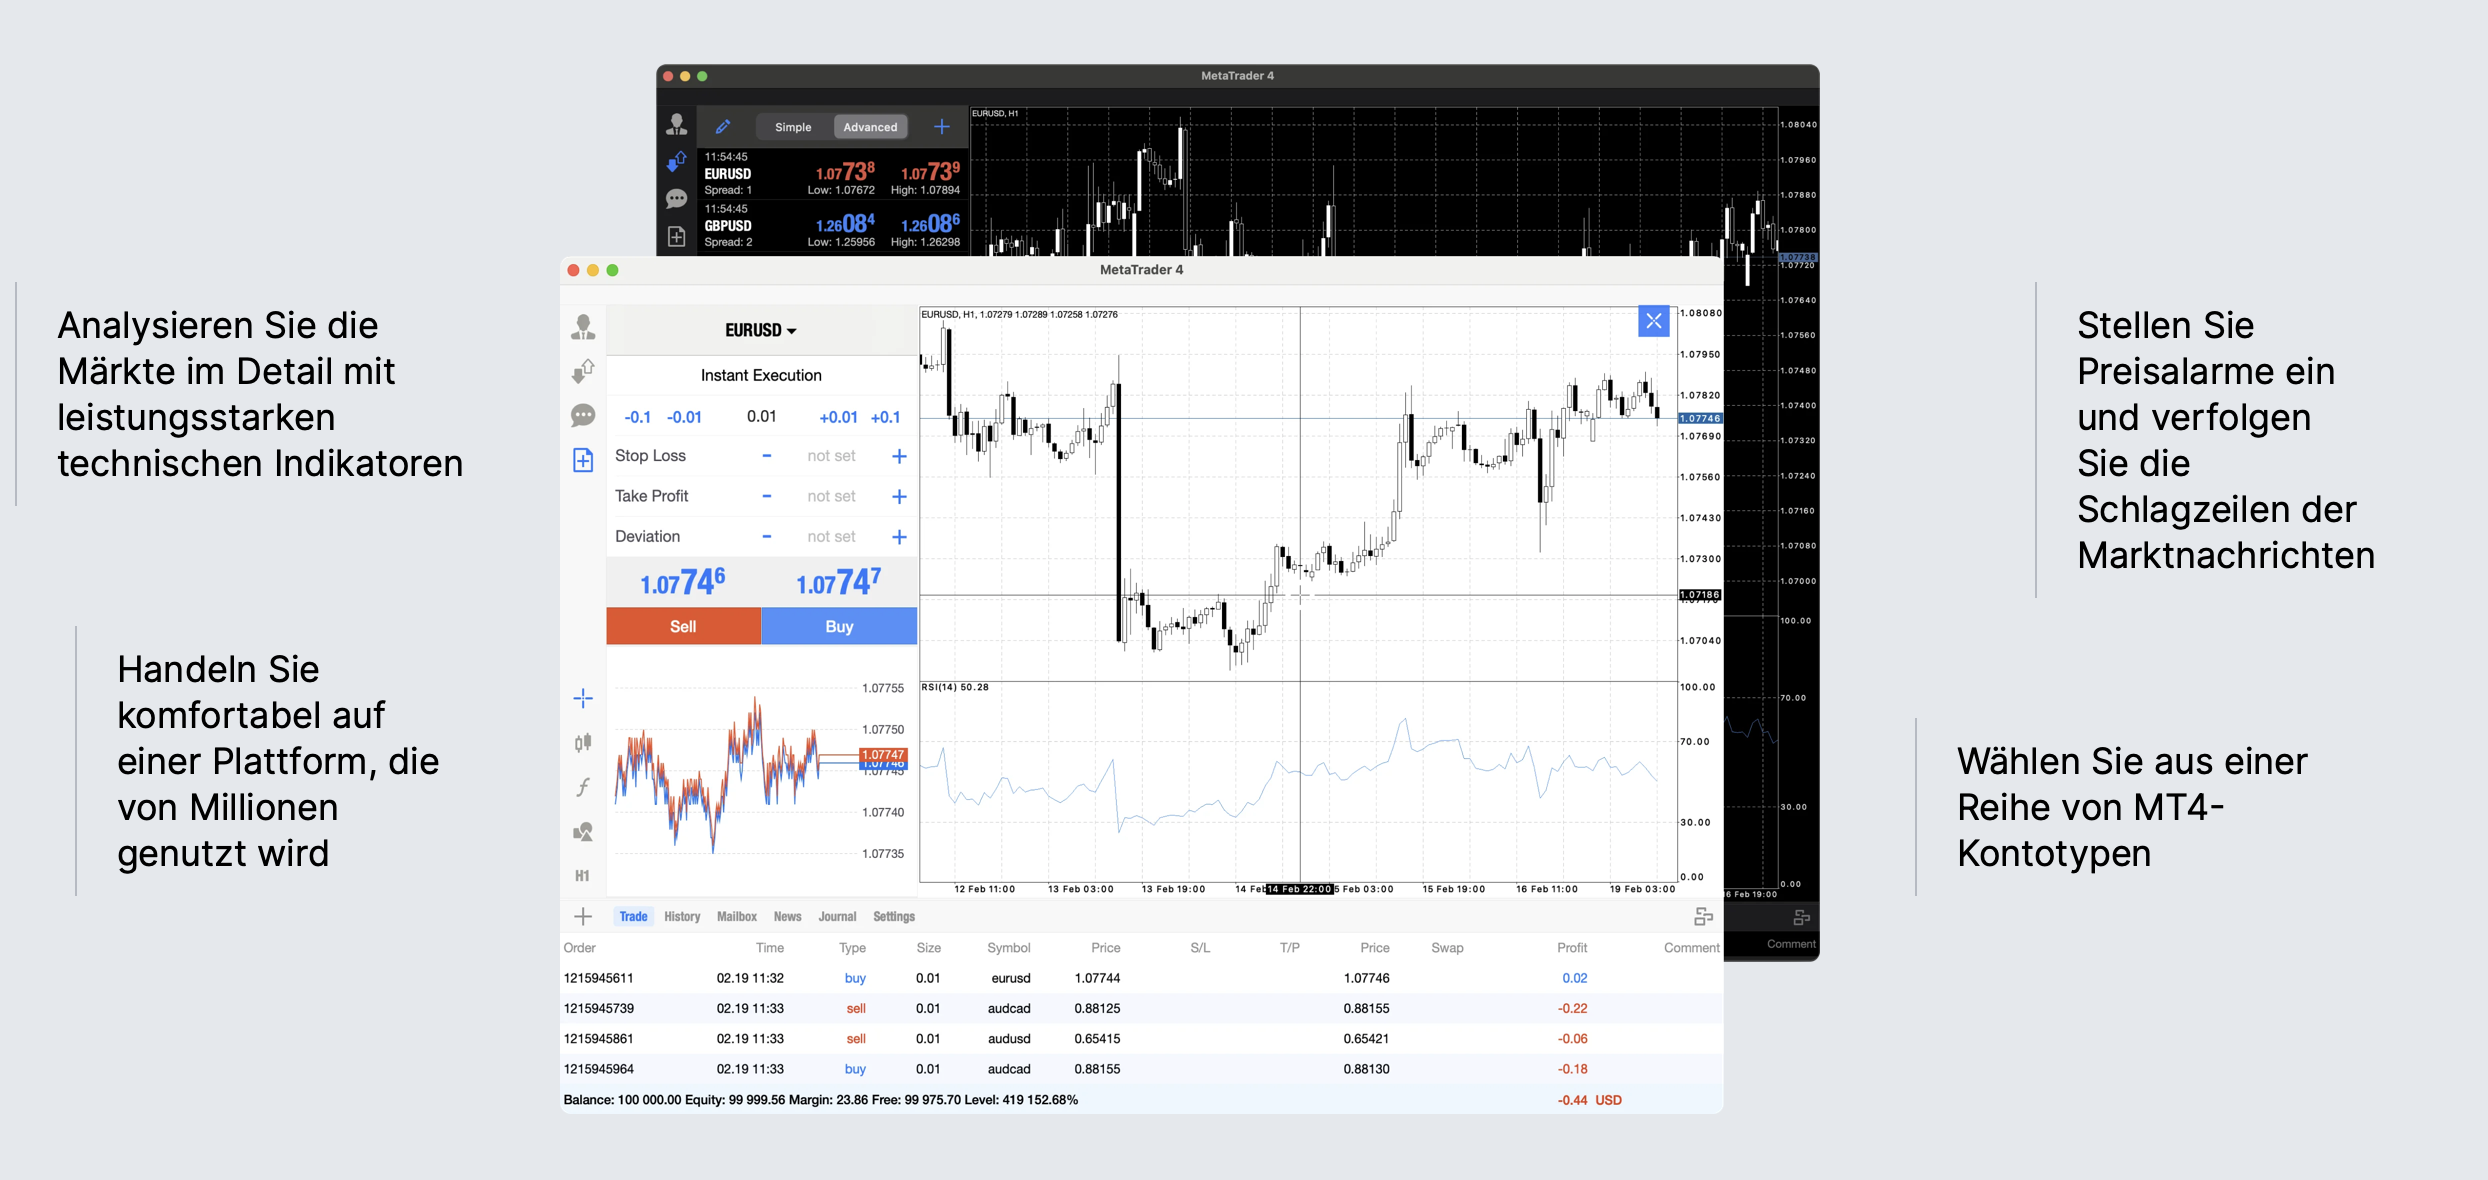Click the Symbol column header

(x=1008, y=948)
